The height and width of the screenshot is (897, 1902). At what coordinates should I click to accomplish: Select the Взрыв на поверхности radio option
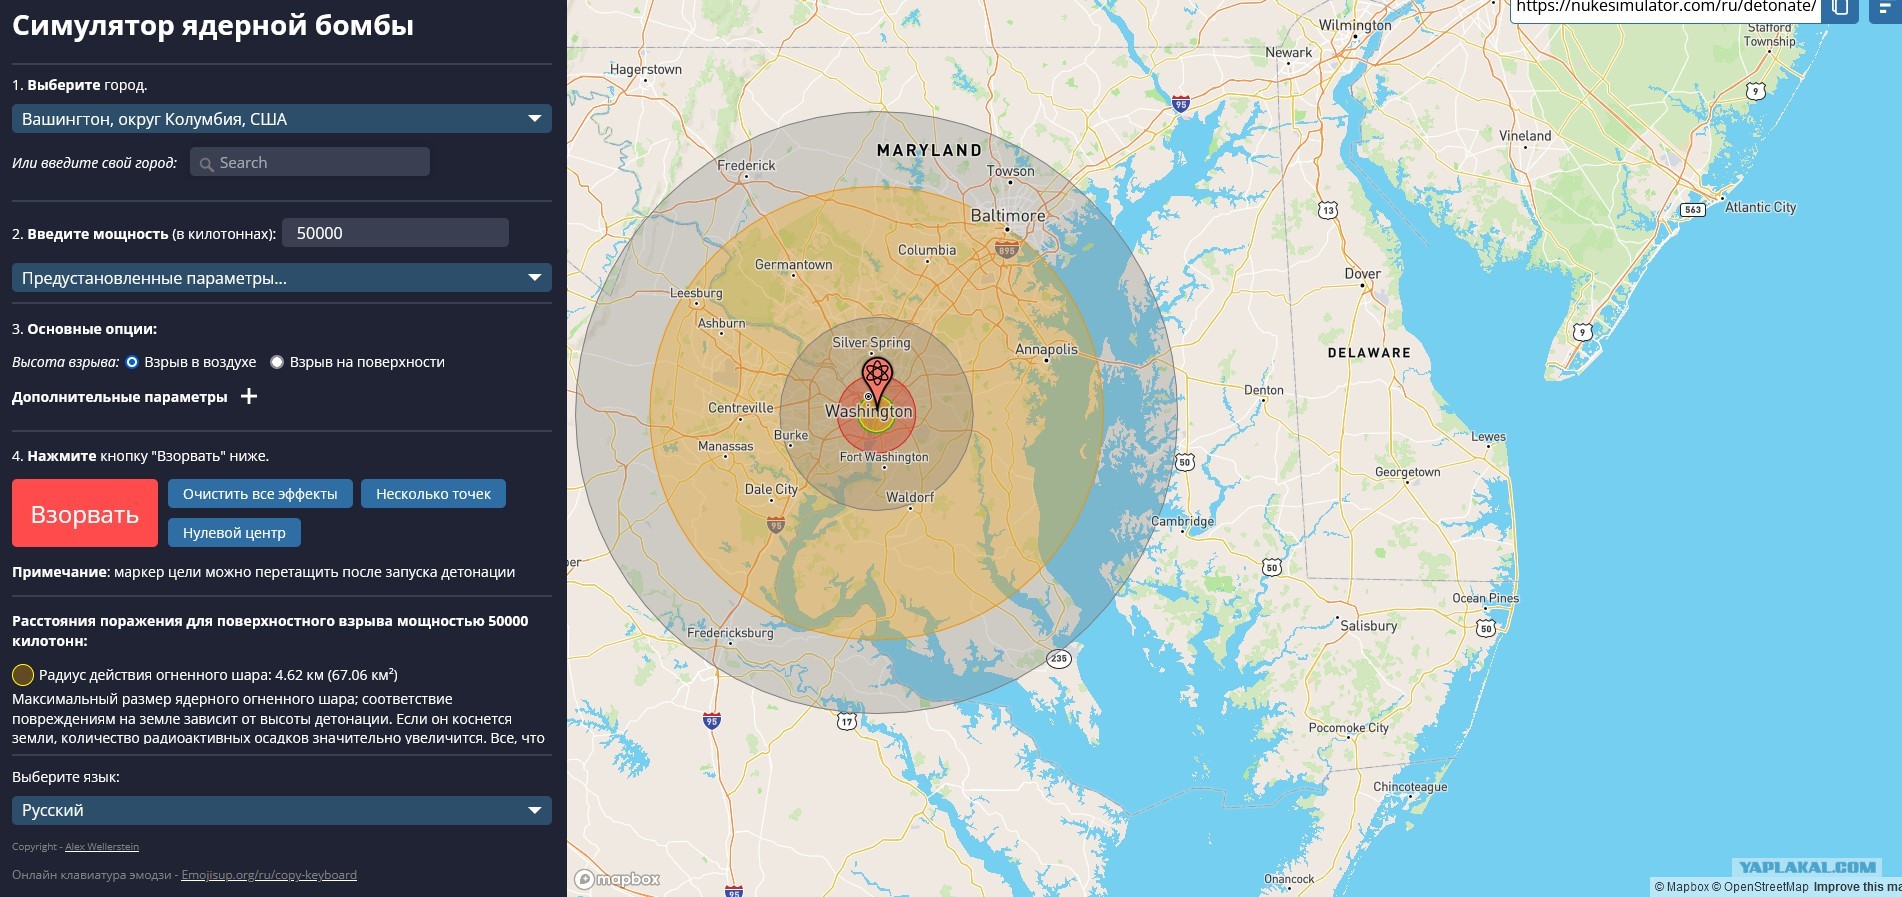point(277,362)
